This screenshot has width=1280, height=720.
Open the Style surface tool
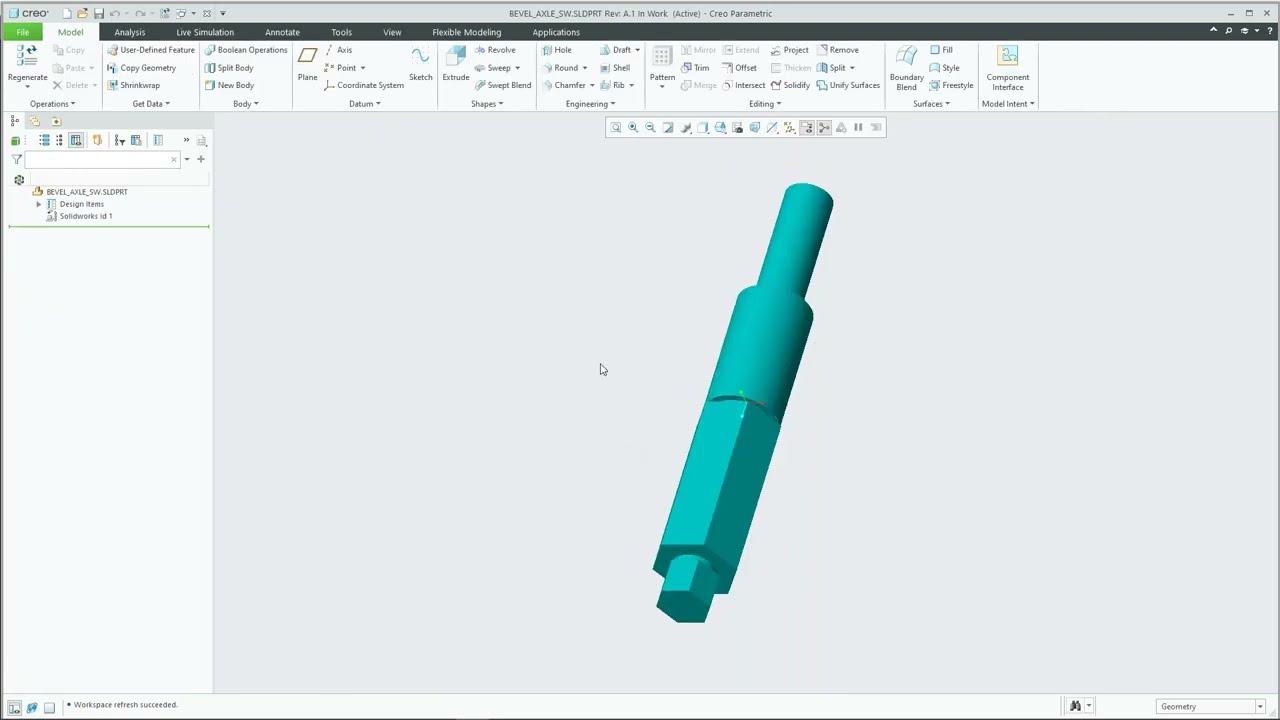pyautogui.click(x=944, y=68)
